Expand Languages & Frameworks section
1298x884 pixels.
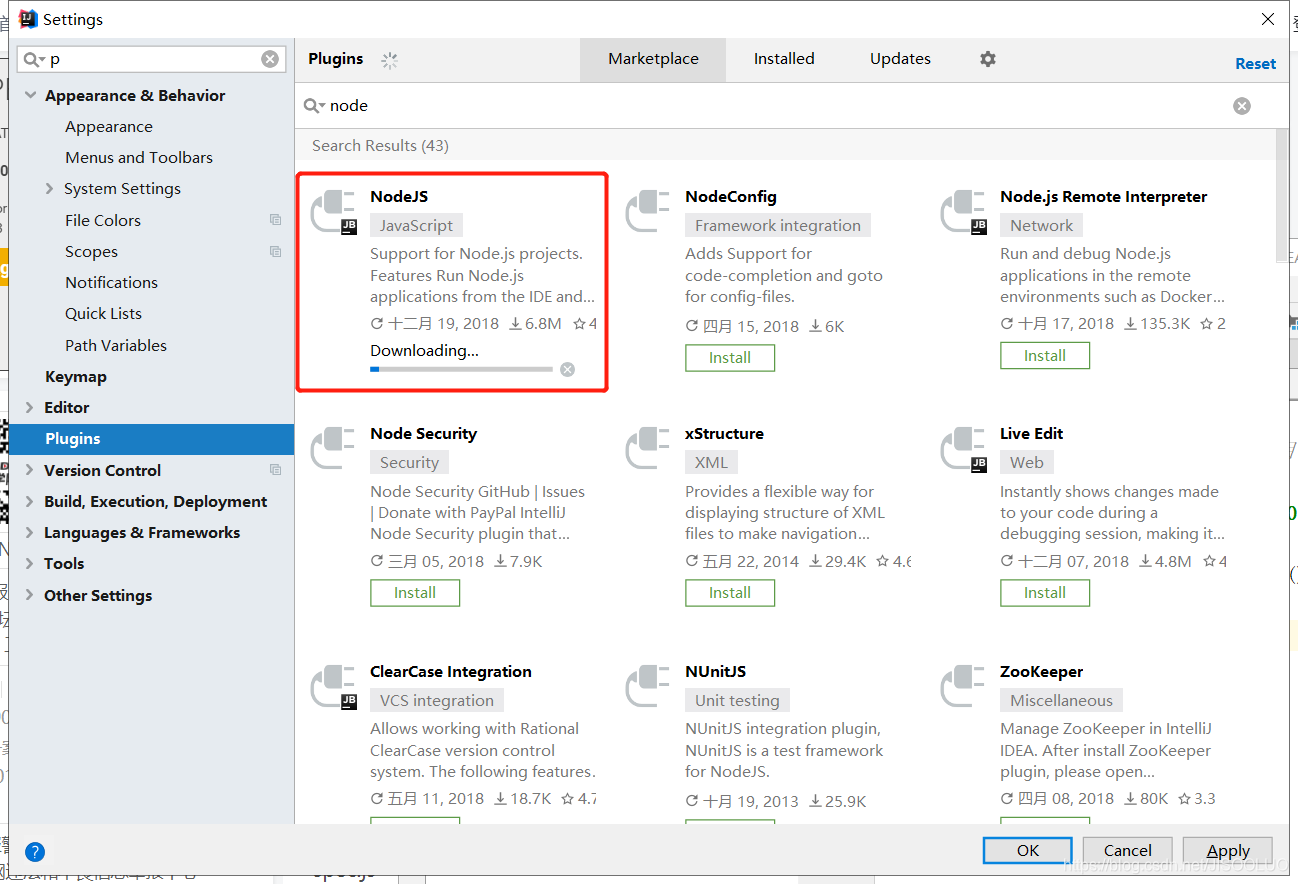(30, 533)
